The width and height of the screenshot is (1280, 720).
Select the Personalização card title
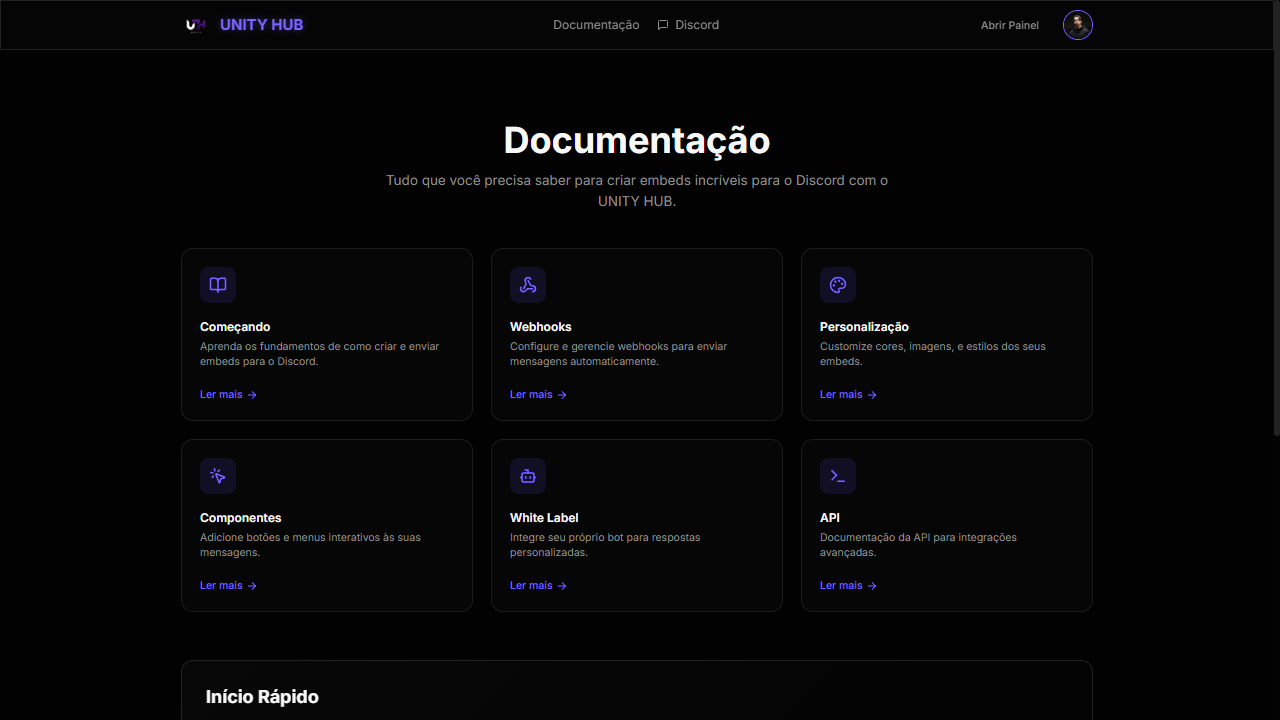[x=864, y=327]
